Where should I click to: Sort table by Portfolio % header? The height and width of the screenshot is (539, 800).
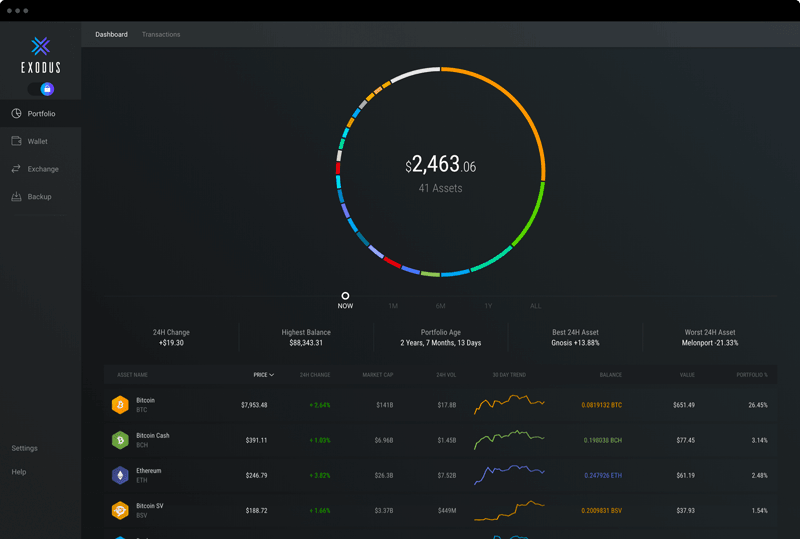coord(752,375)
